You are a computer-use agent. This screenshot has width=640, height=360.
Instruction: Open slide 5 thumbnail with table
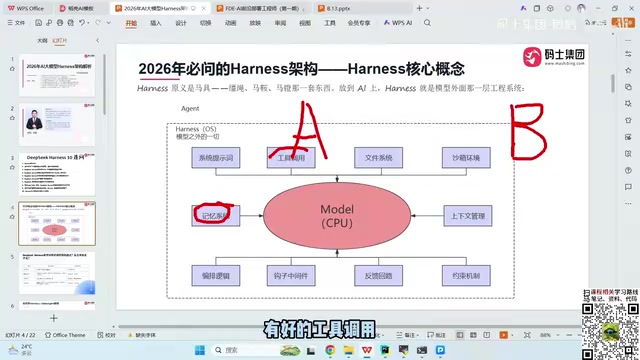[x=57, y=273]
